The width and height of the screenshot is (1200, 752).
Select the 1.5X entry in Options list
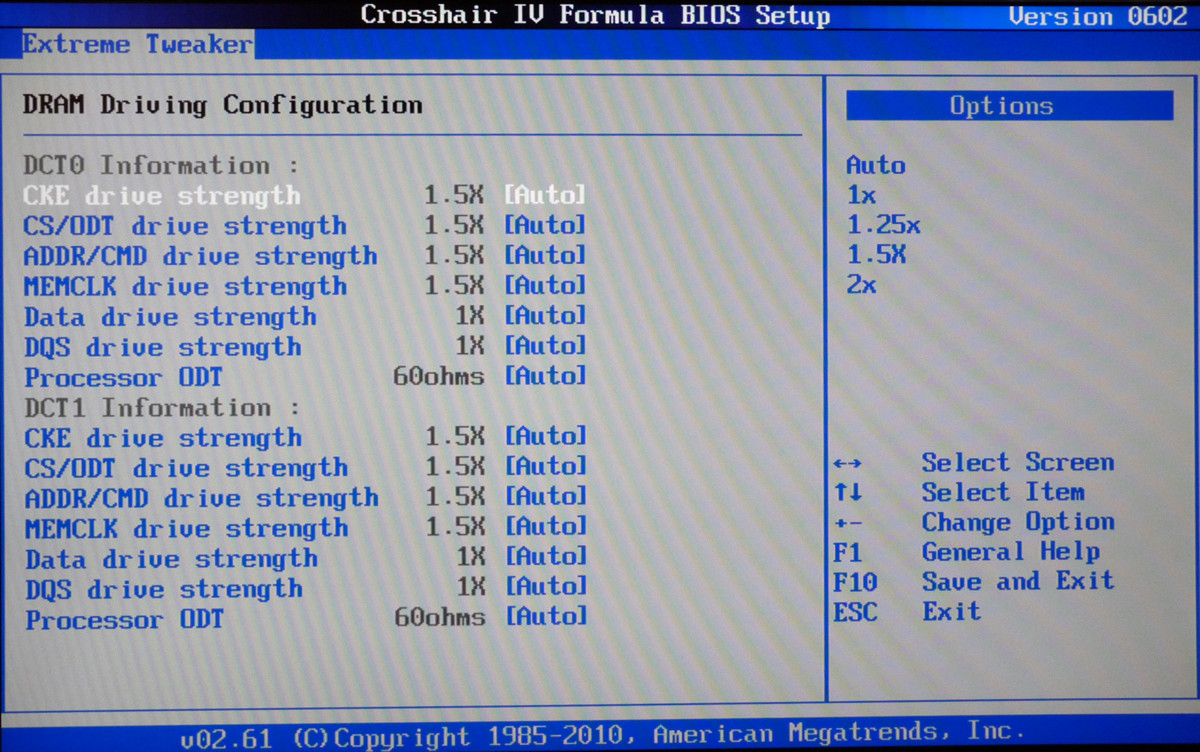[876, 255]
